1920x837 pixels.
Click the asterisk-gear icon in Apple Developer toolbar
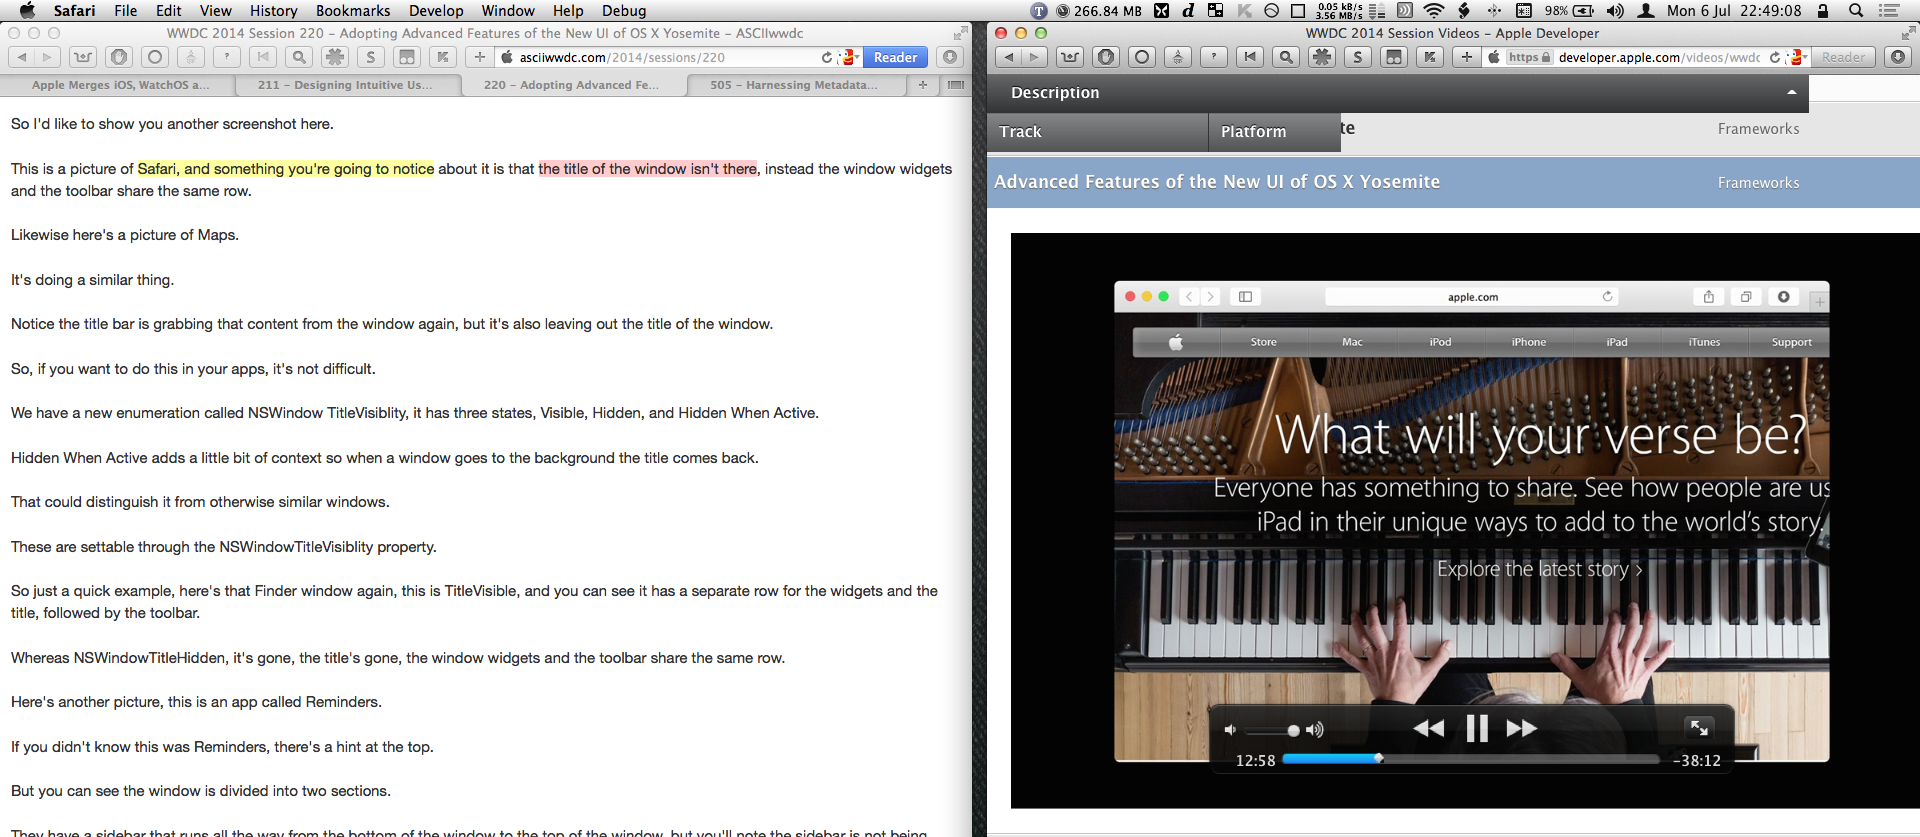1322,57
